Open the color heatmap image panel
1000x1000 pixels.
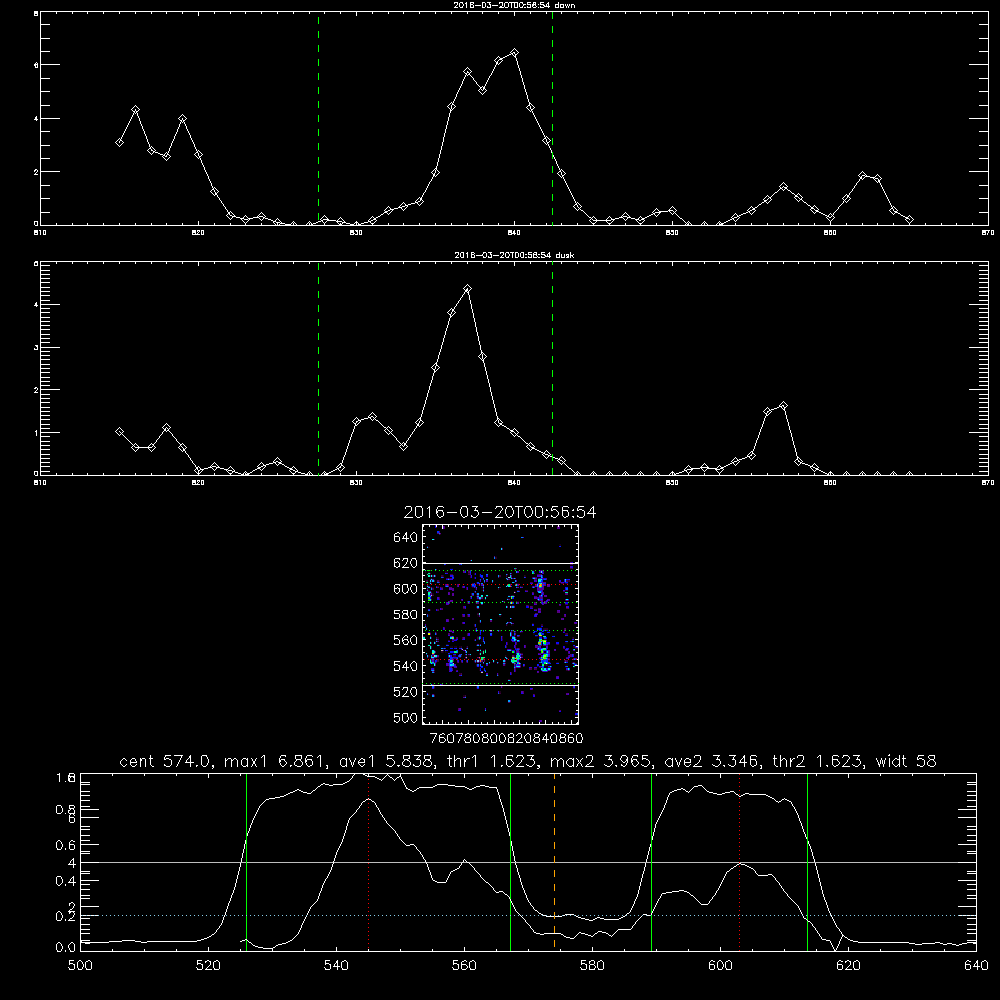(x=500, y=624)
